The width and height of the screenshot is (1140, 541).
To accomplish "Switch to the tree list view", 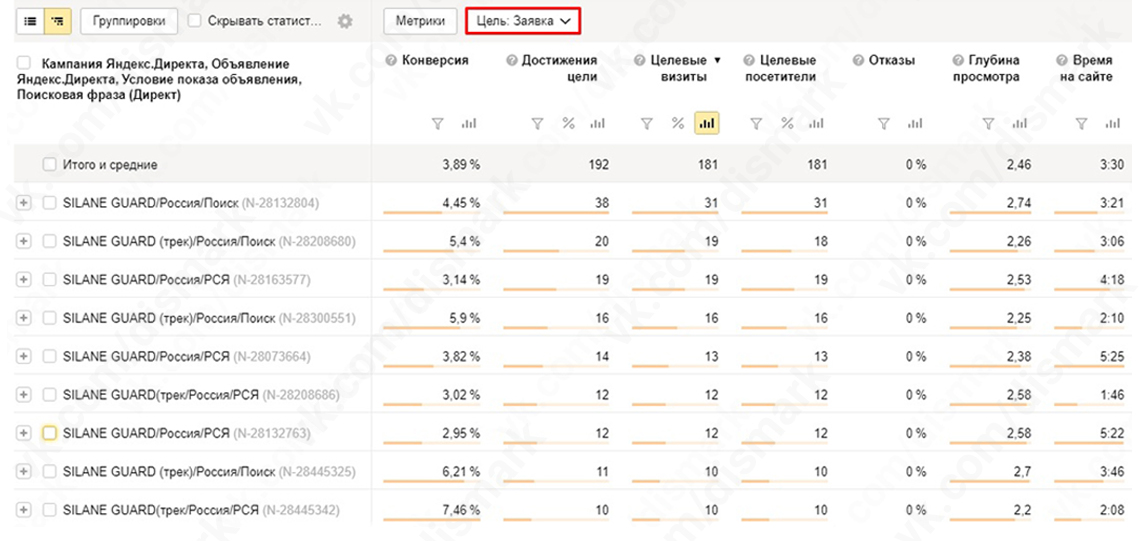I will coord(57,21).
